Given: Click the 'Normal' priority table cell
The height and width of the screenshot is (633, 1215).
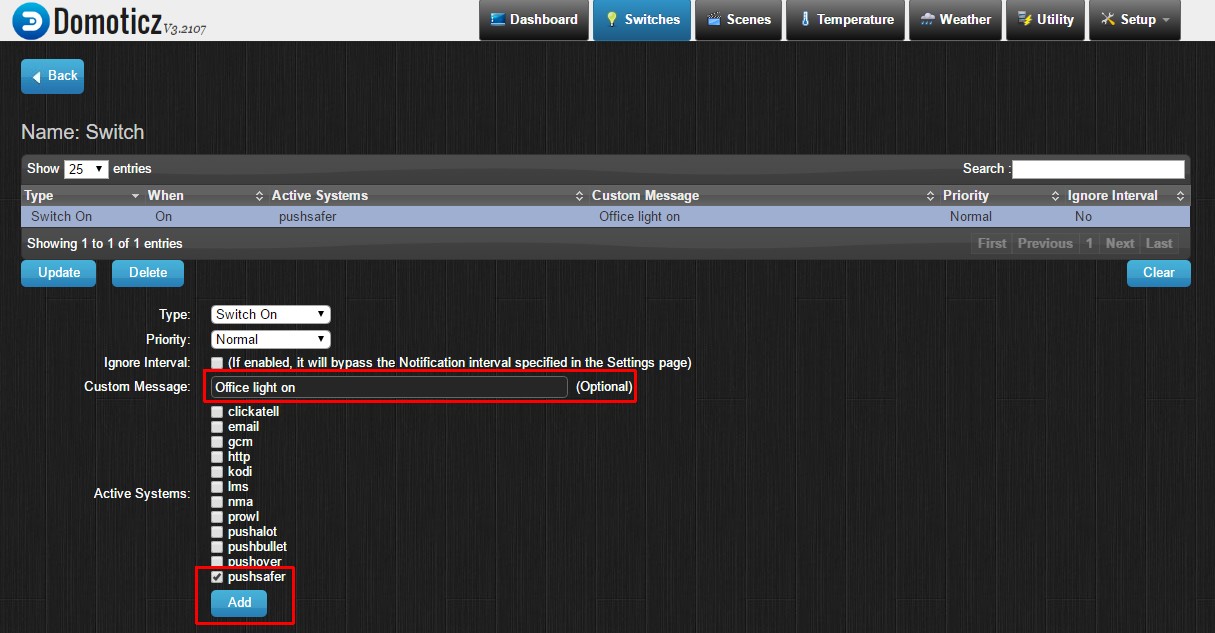Looking at the screenshot, I should [971, 216].
